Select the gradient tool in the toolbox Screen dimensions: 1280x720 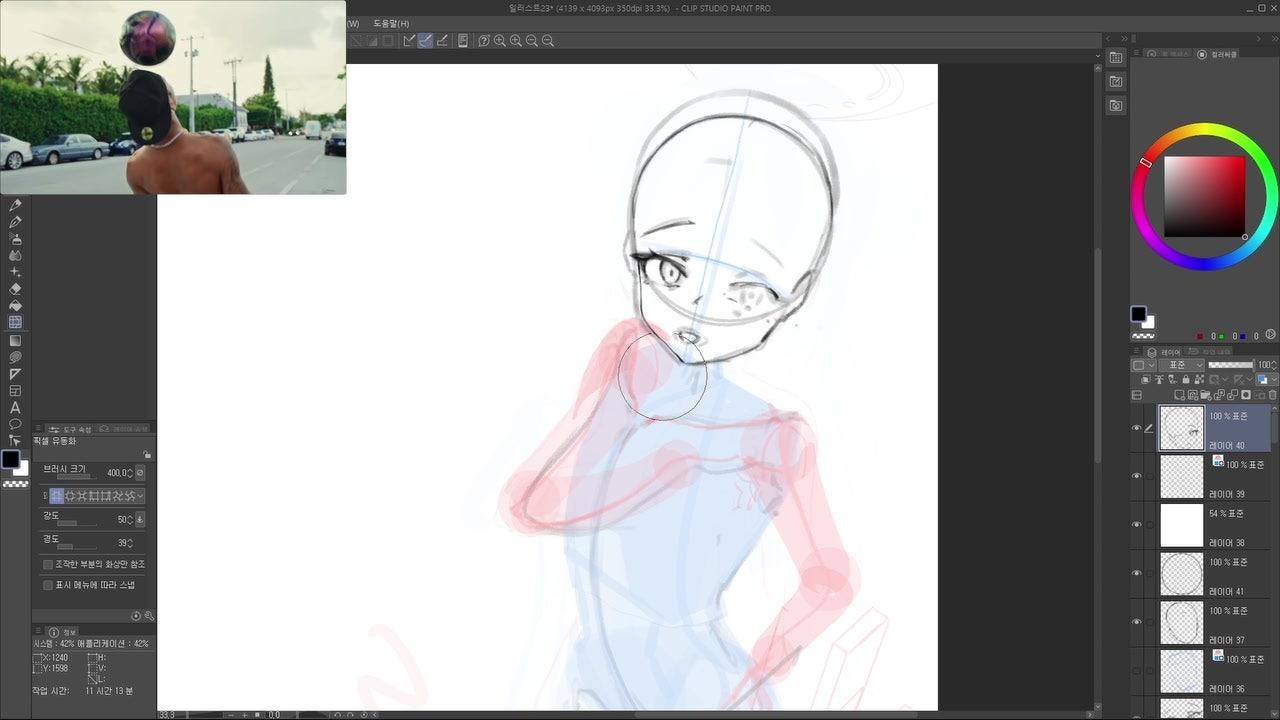[15, 340]
